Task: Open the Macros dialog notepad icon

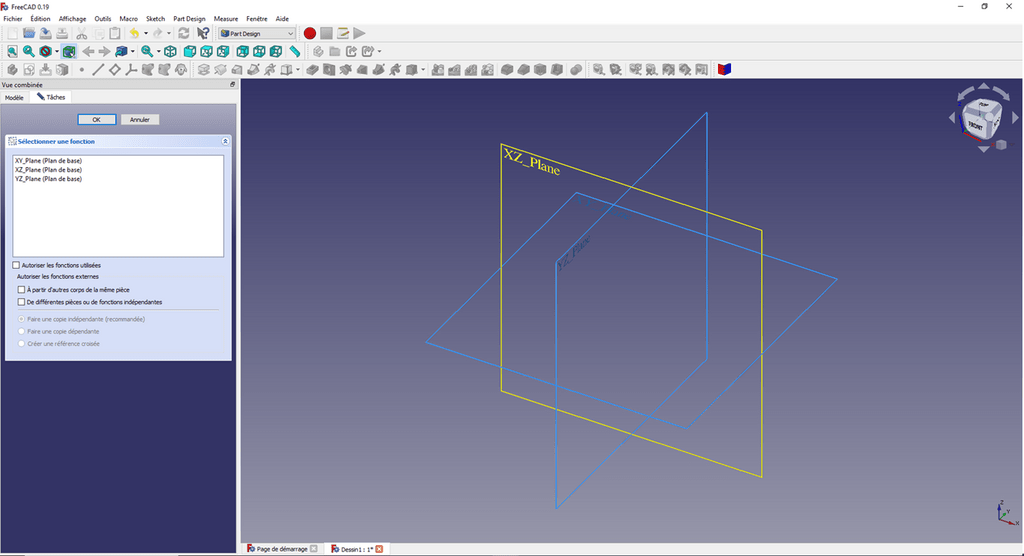Action: [x=343, y=33]
